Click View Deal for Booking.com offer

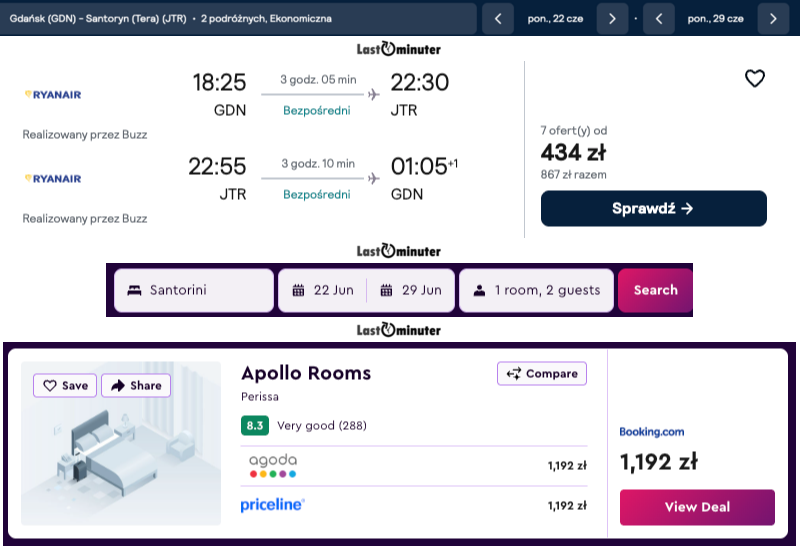[x=696, y=507]
